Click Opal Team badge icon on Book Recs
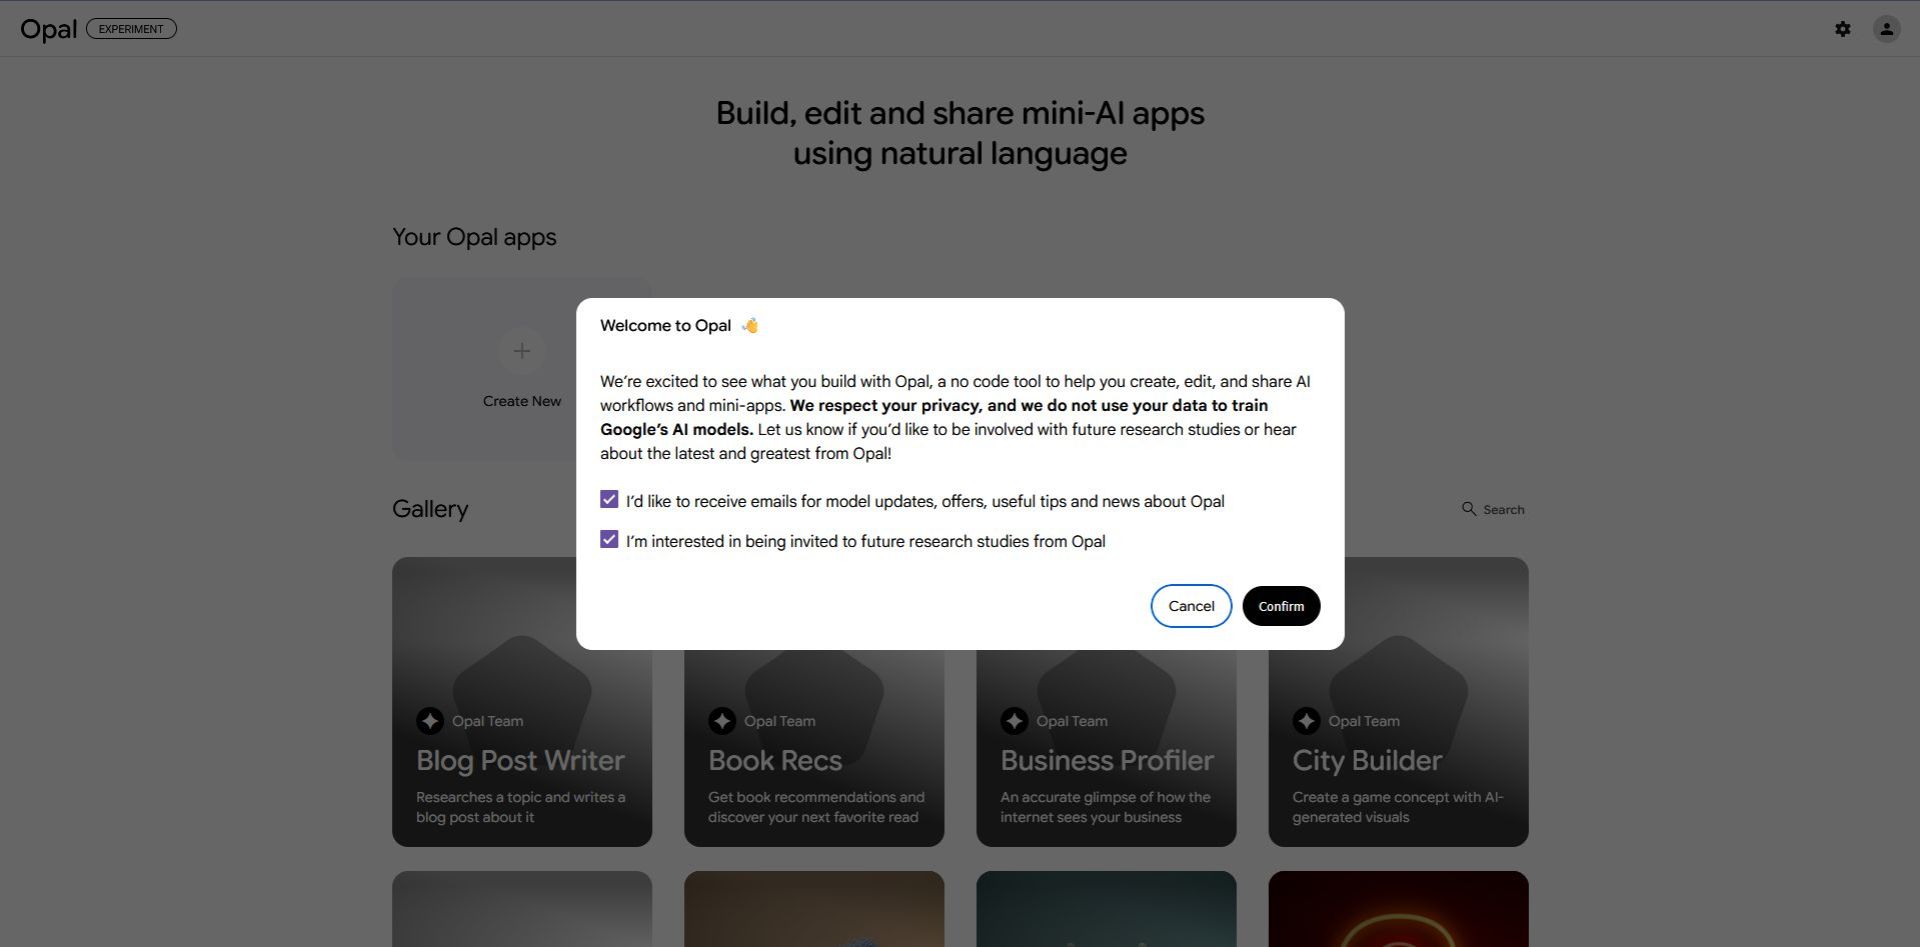1920x947 pixels. 722,721
